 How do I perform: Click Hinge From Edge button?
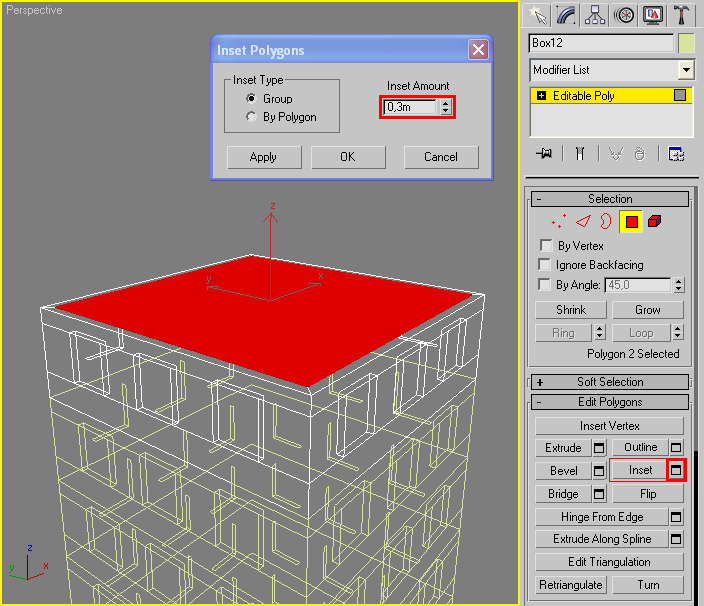point(602,517)
